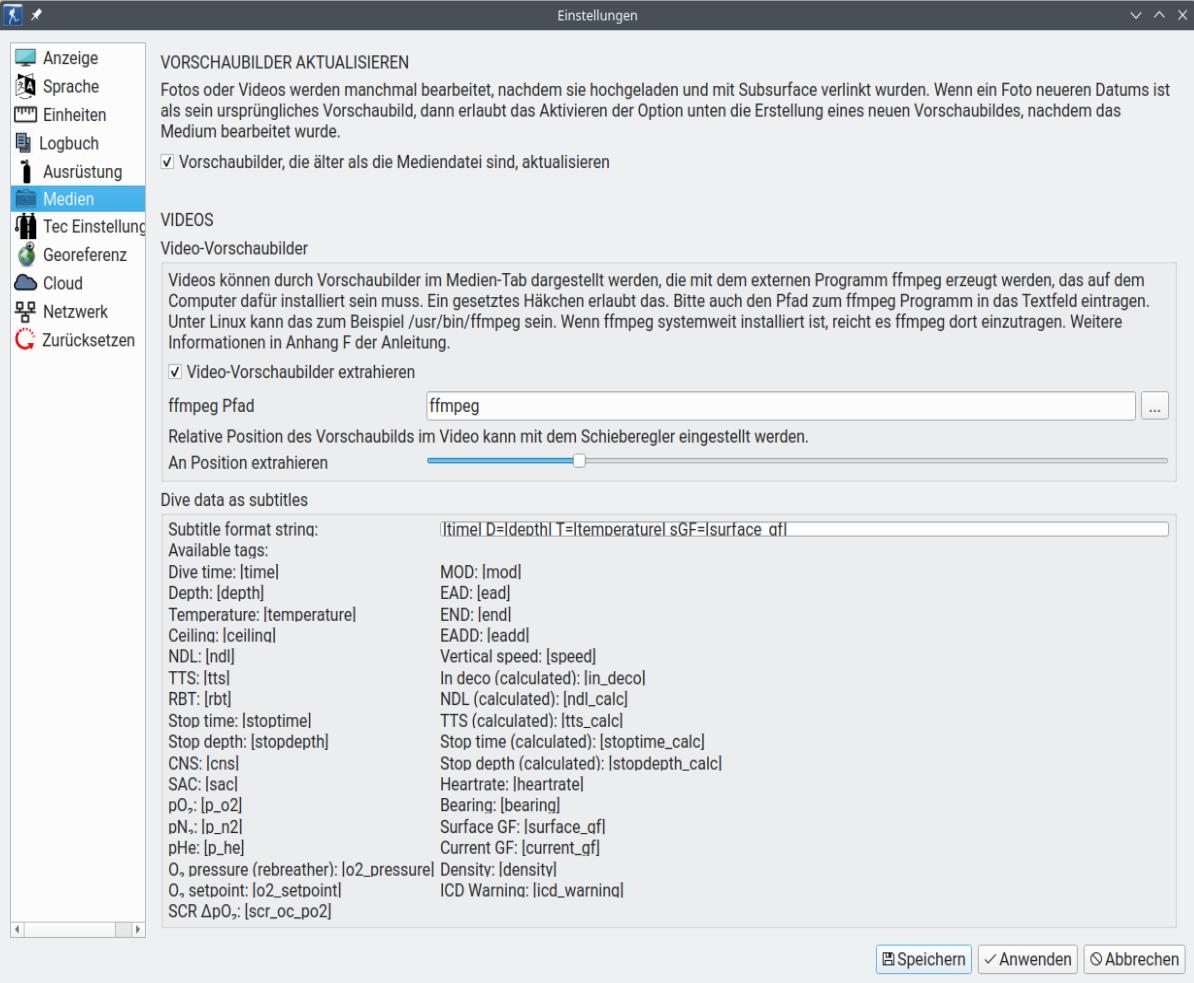This screenshot has width=1194, height=983.
Task: Click the Anwenden button
Action: [x=1025, y=958]
